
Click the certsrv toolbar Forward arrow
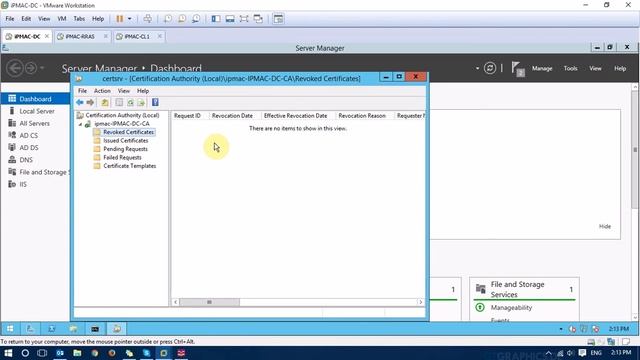pyautogui.click(x=90, y=102)
